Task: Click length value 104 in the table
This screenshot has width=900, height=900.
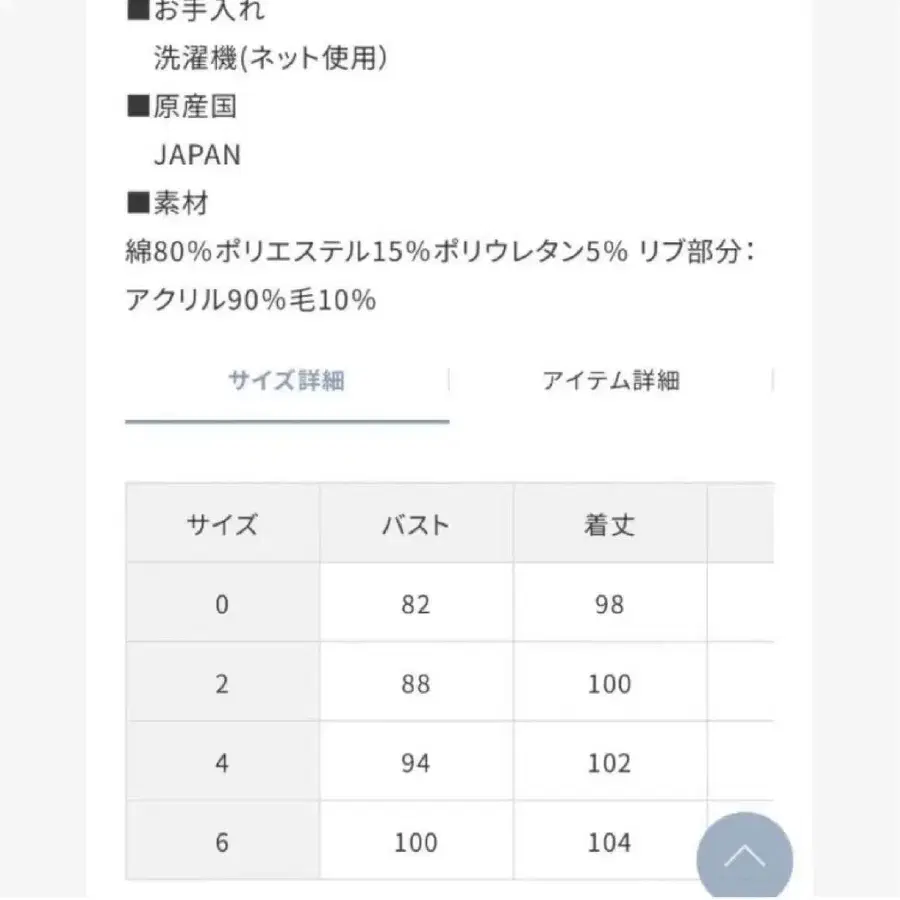Action: point(609,843)
